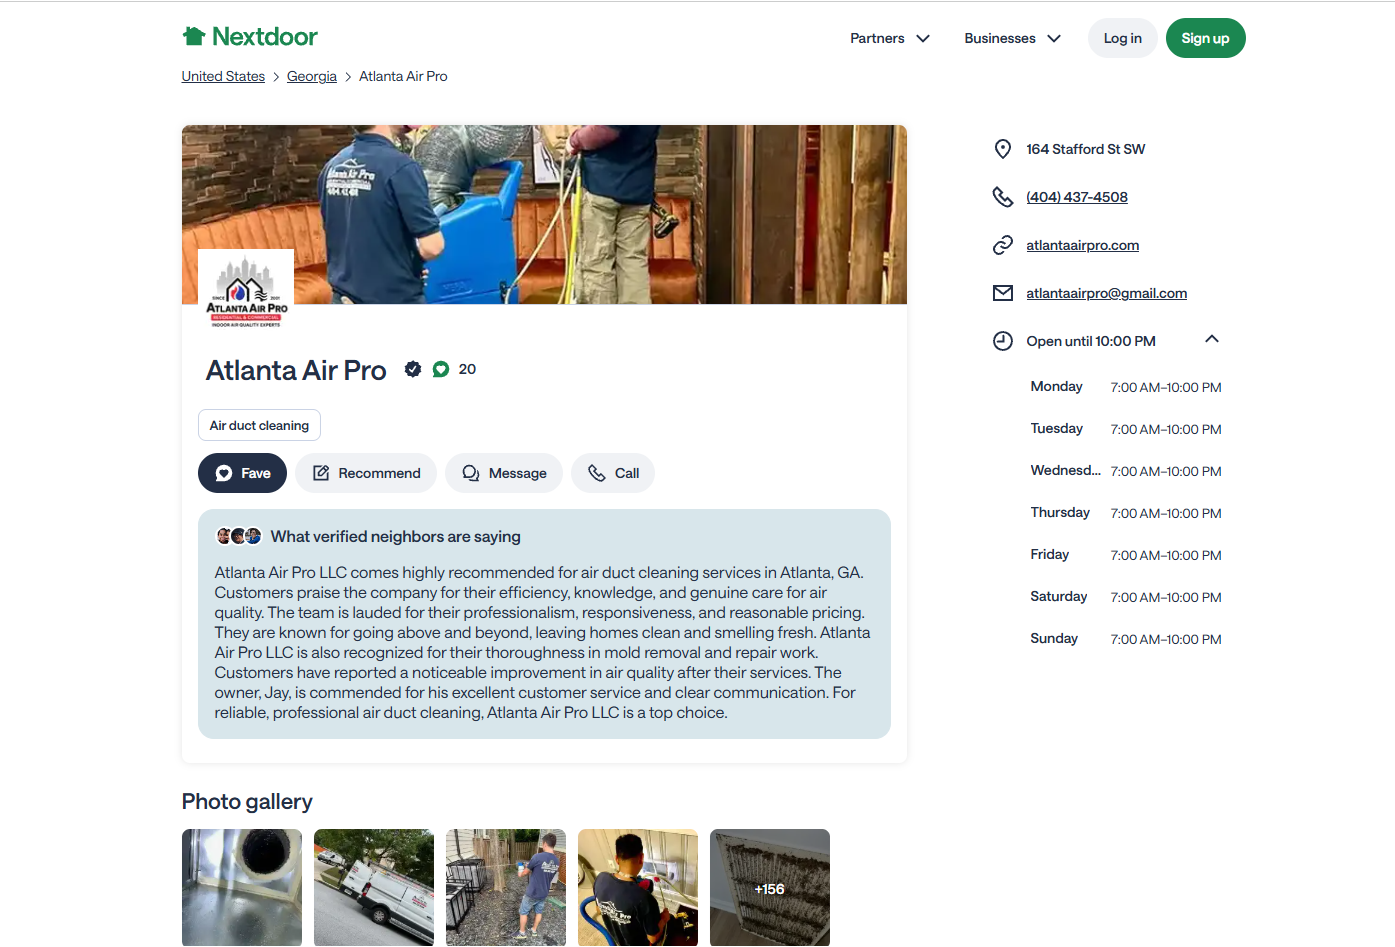The height and width of the screenshot is (947, 1395).
Task: Click the Monday hours row
Action: coord(1126,387)
